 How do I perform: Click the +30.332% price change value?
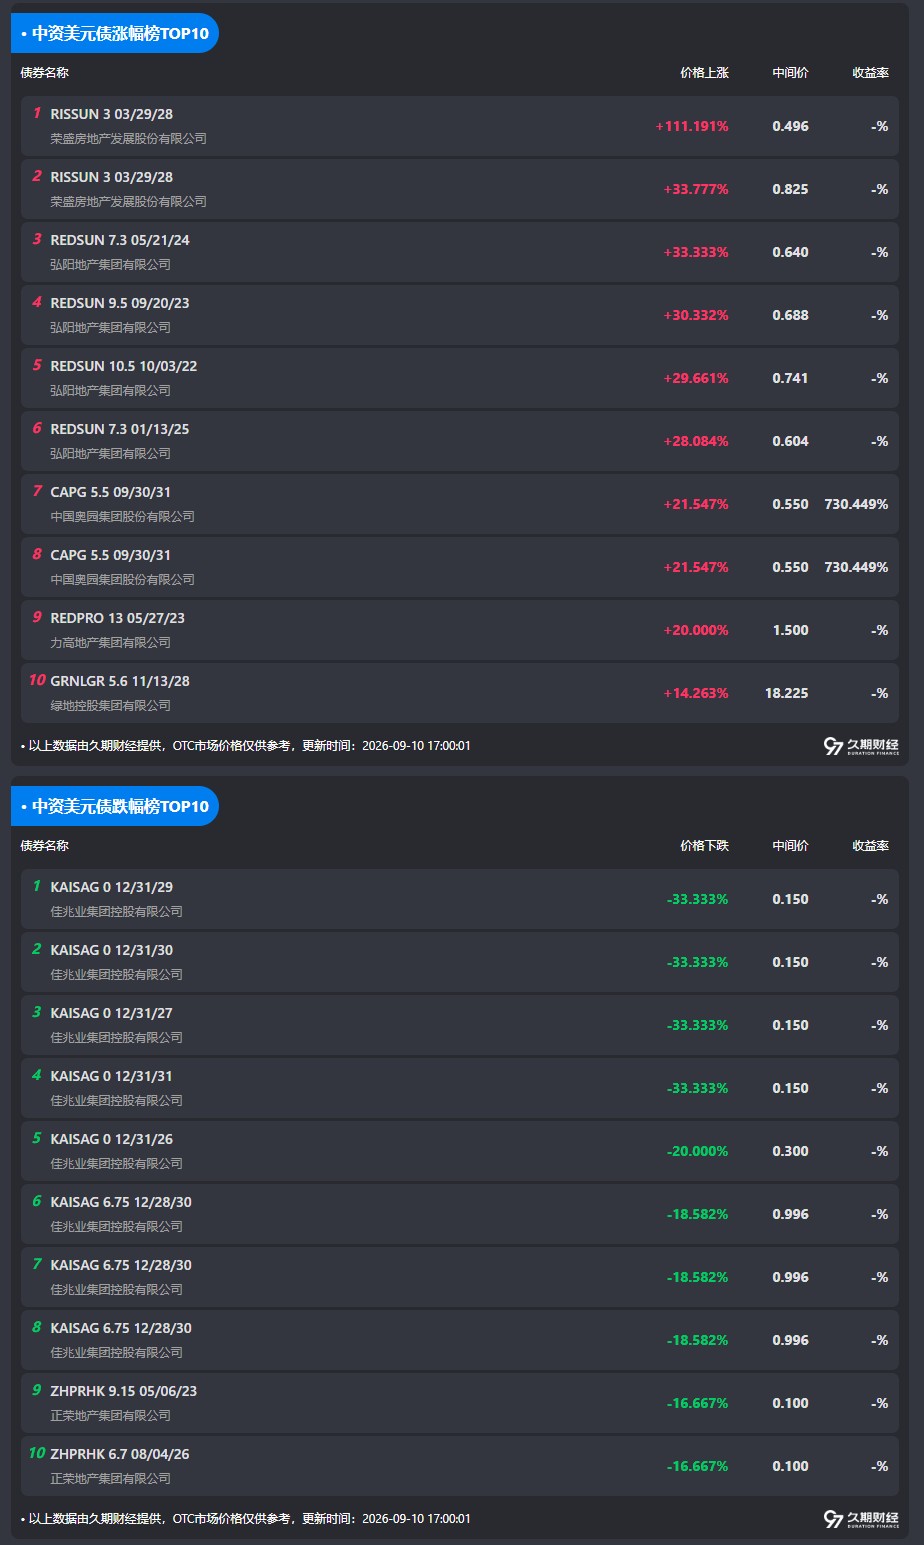point(696,315)
